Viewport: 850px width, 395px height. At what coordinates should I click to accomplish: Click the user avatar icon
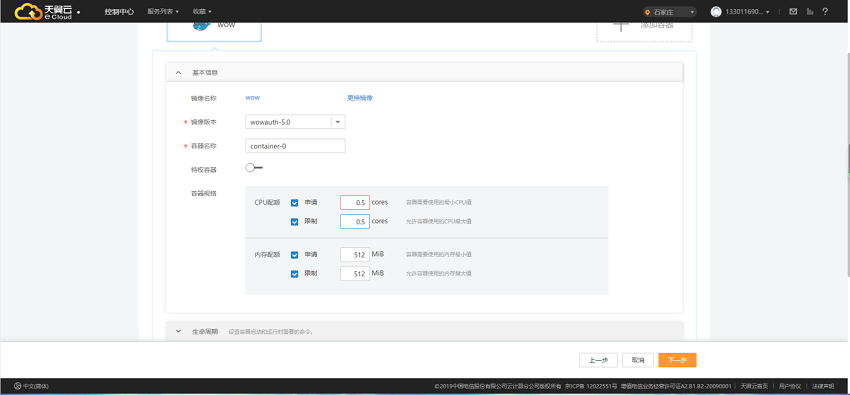(716, 11)
